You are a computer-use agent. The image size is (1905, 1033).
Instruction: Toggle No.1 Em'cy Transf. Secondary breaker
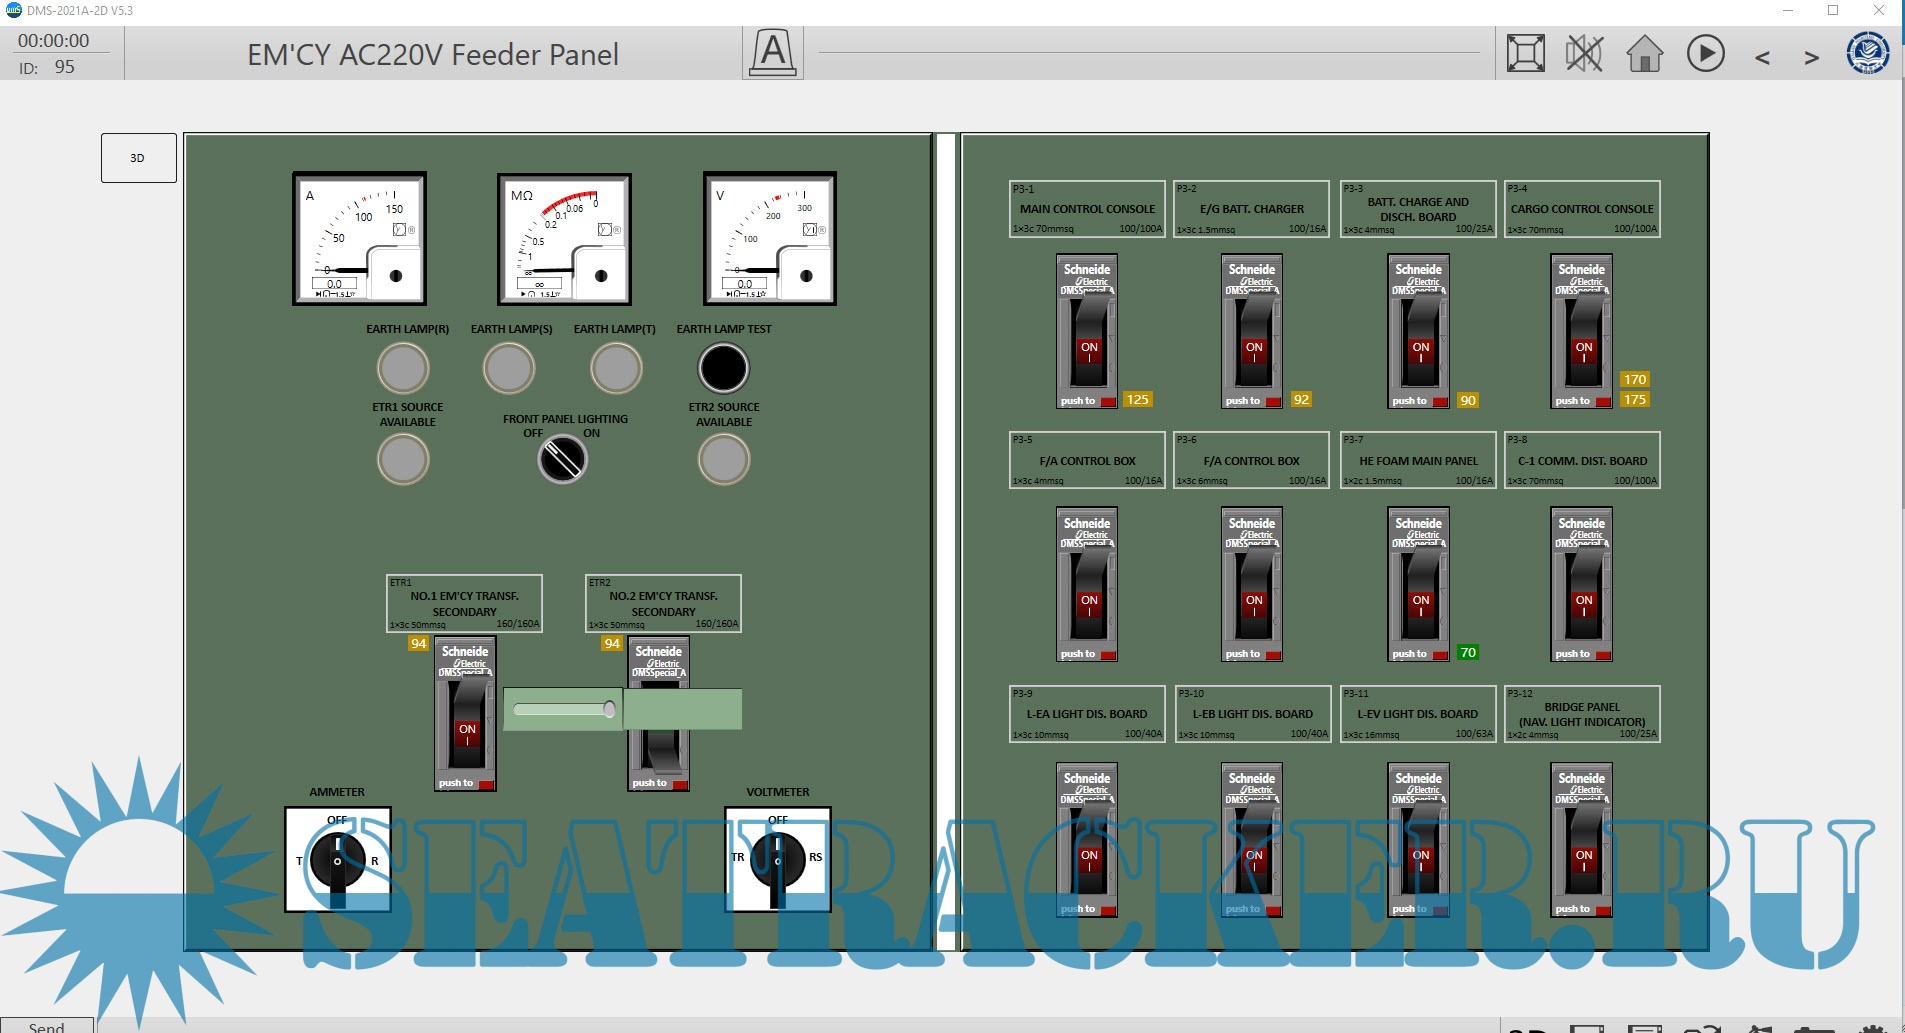point(465,725)
